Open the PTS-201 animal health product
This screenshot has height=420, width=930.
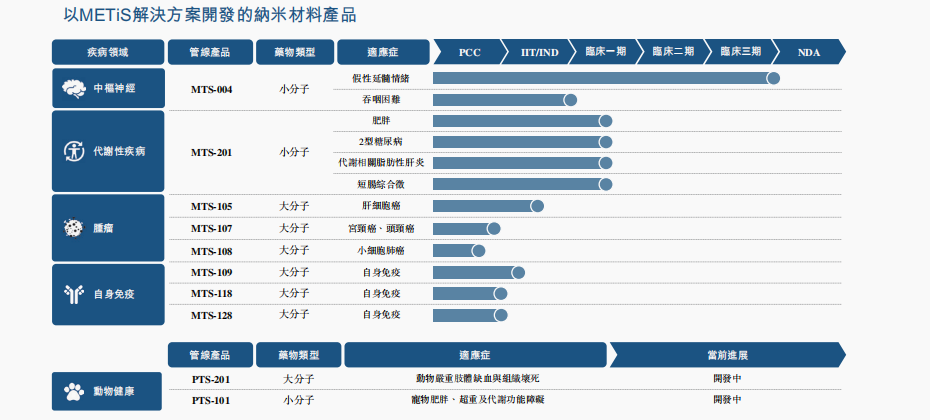click(x=211, y=379)
